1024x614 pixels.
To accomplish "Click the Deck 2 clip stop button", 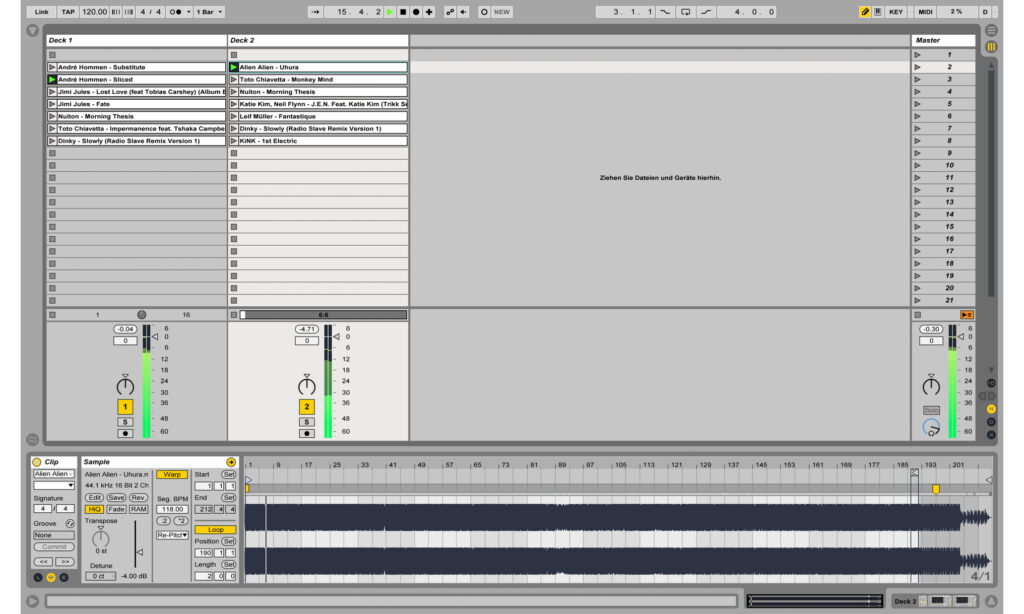I will click(x=234, y=315).
